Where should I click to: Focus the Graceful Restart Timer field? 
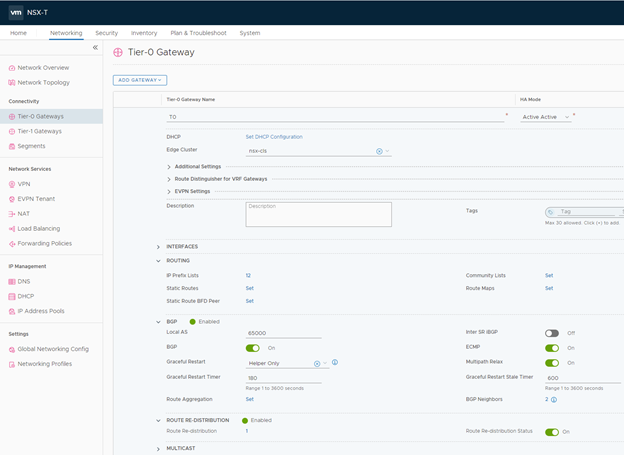283,378
